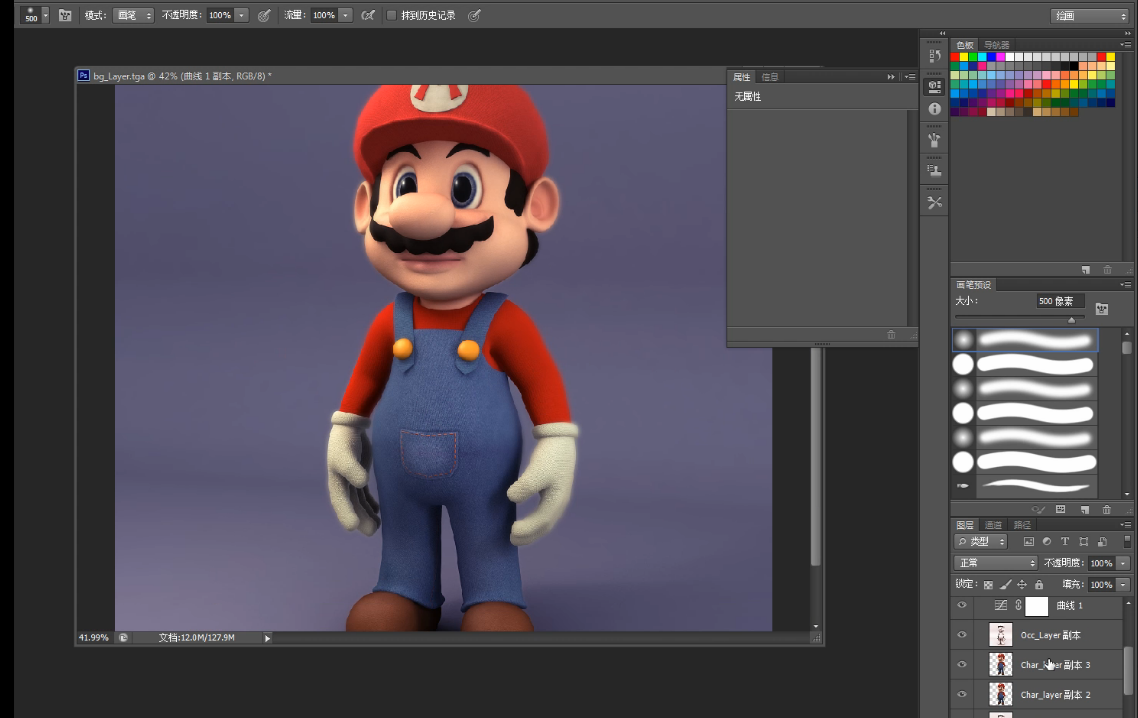Viewport: 1138px width, 718px height.
Task: Filter layers by type layers (T icon)
Action: point(1064,542)
